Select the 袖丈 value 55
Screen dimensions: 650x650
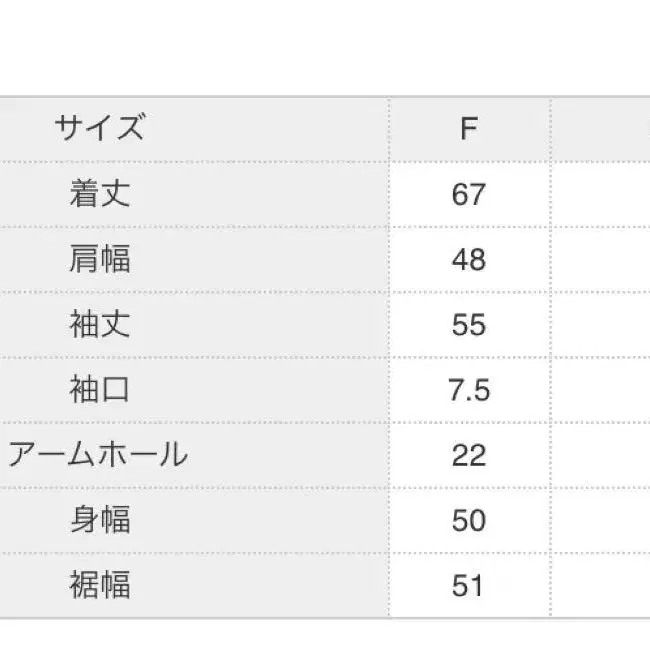pyautogui.click(x=468, y=325)
